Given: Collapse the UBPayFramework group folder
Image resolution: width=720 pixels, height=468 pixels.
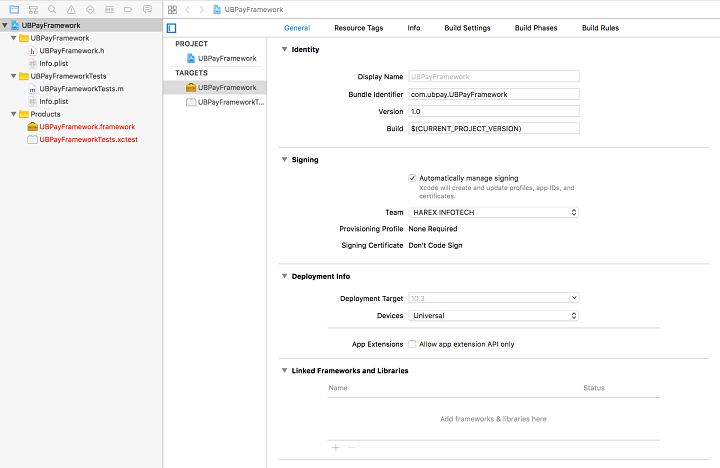Looking at the screenshot, I should pos(14,38).
